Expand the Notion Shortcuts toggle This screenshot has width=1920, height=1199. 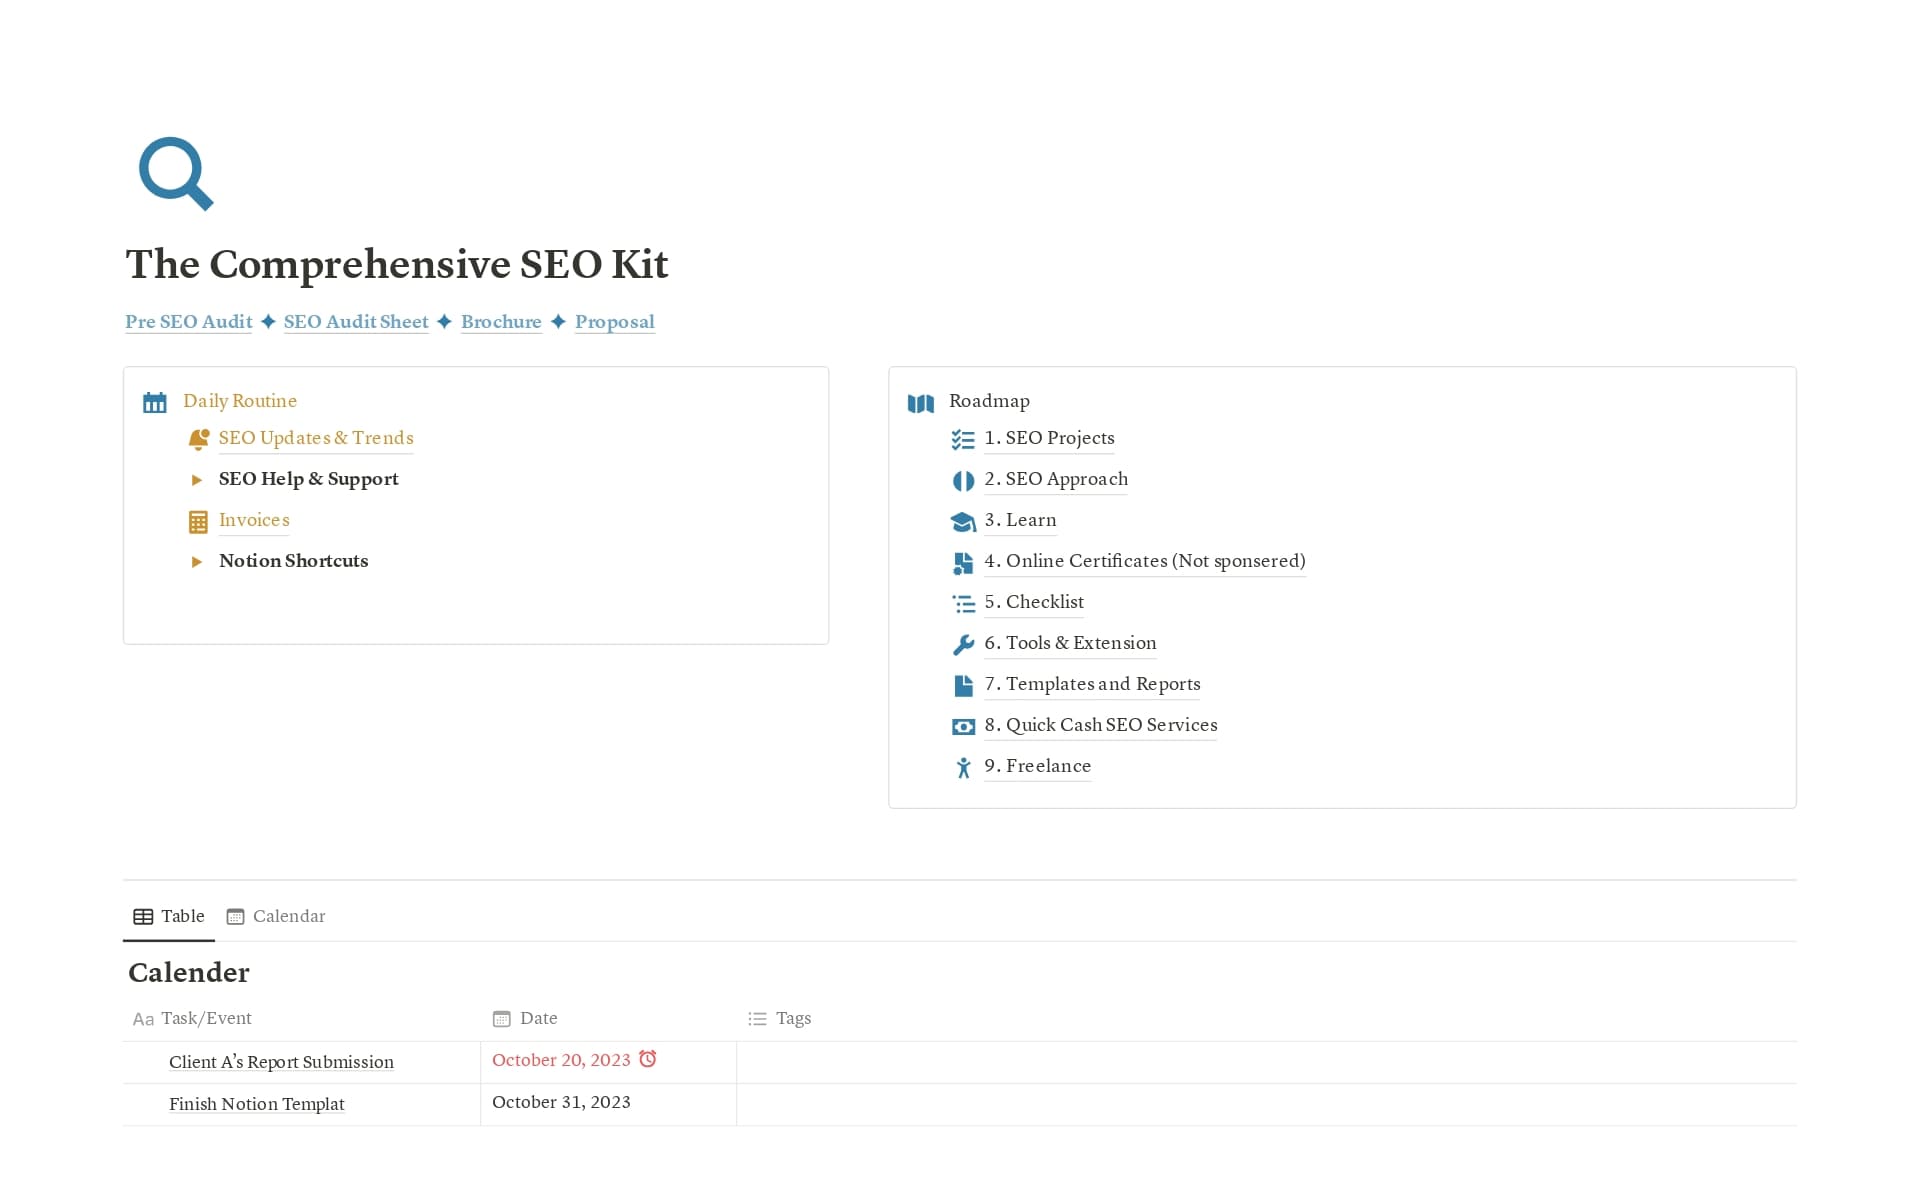click(197, 562)
